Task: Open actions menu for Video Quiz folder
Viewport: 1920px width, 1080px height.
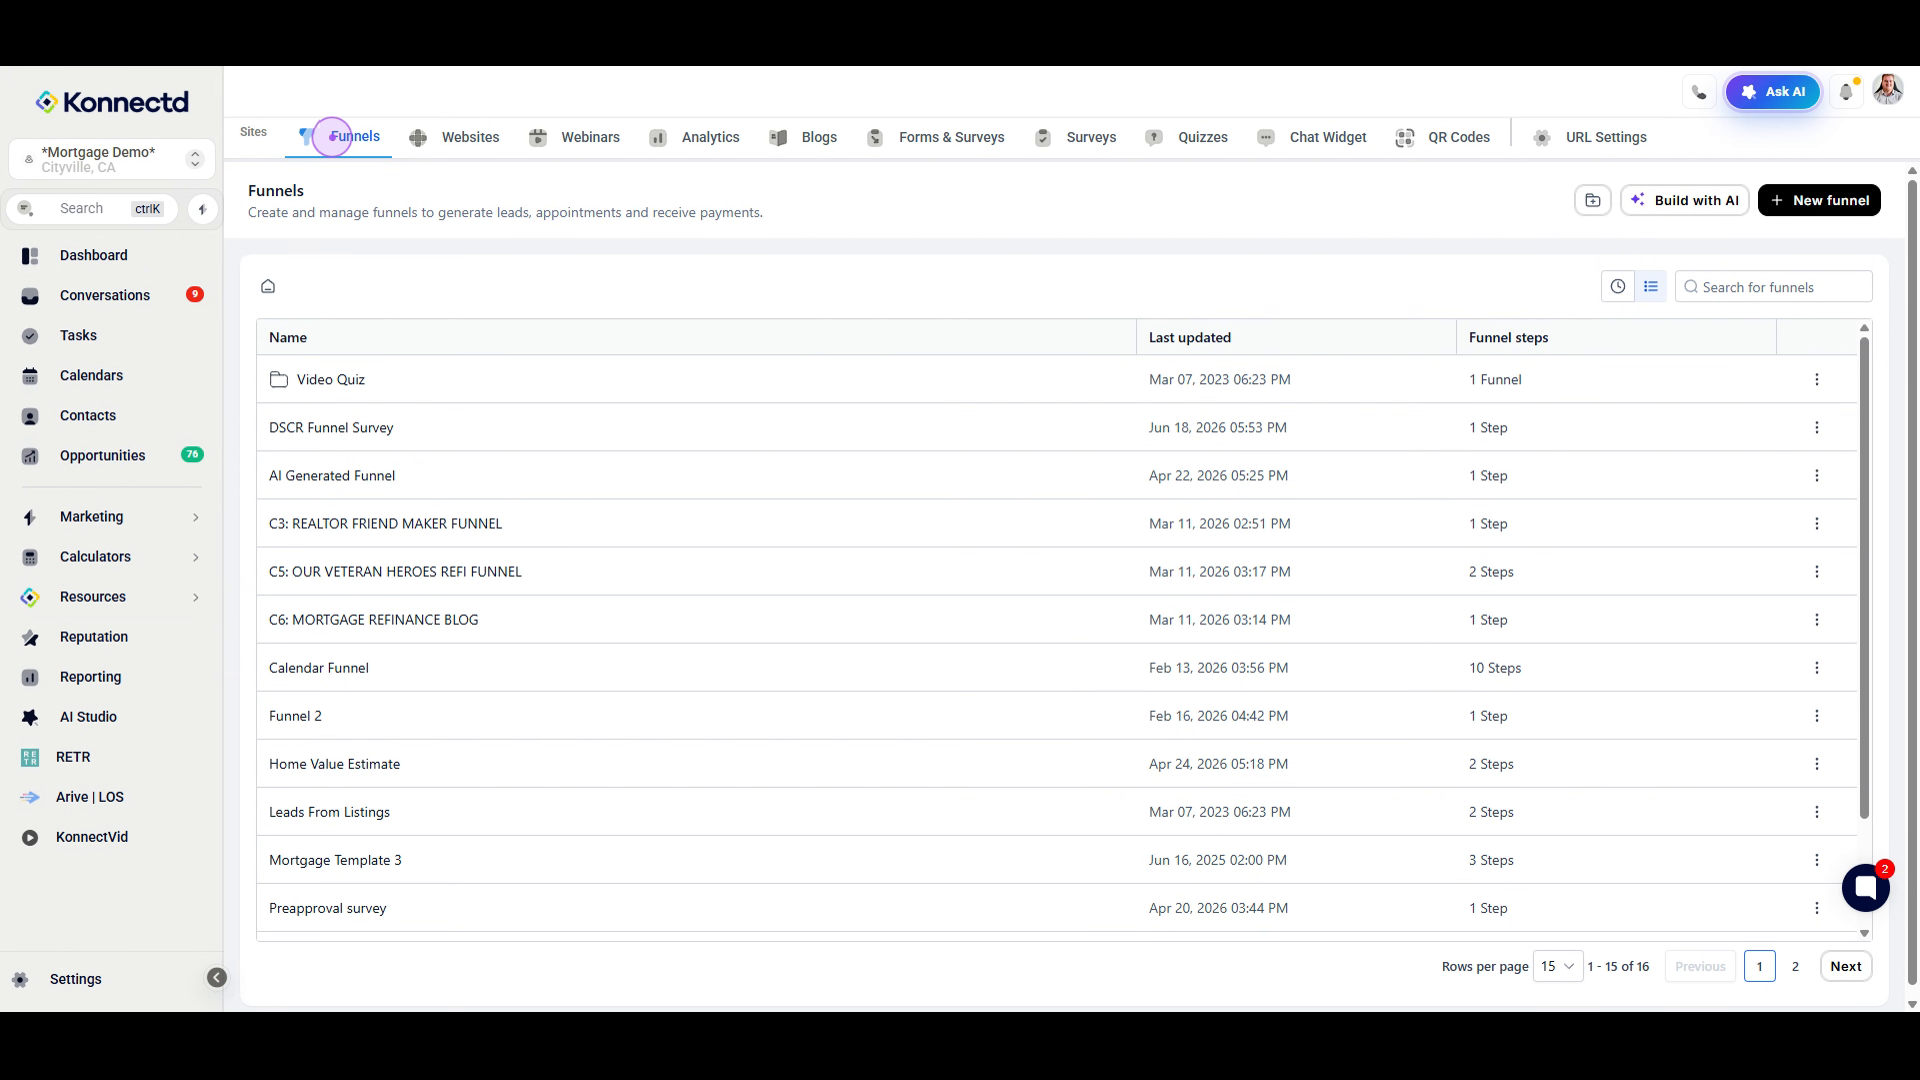Action: [1817, 380]
